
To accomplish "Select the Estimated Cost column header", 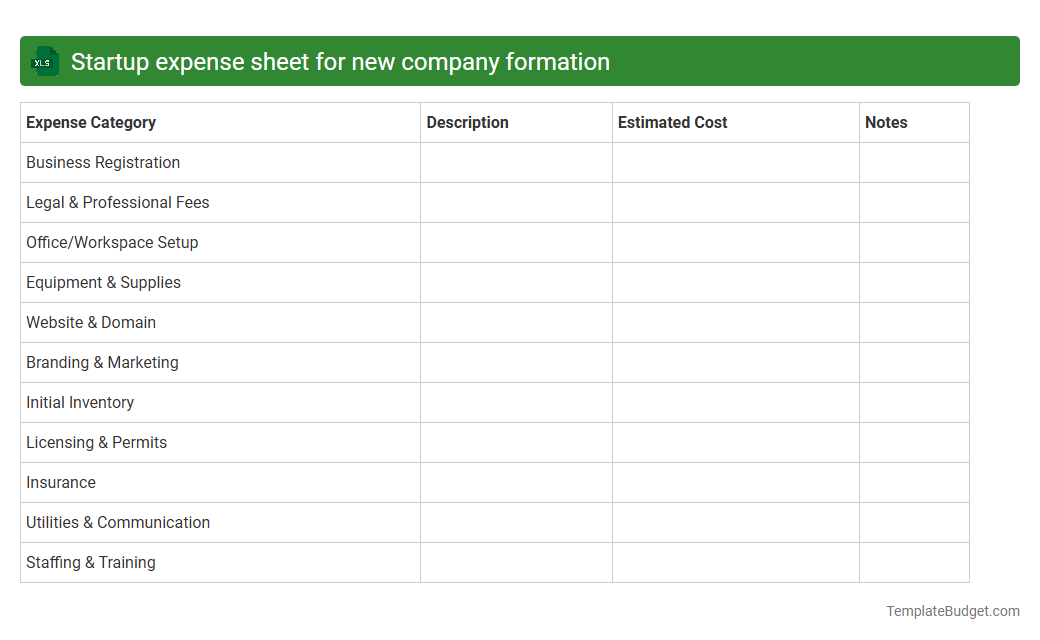I will pyautogui.click(x=672, y=122).
